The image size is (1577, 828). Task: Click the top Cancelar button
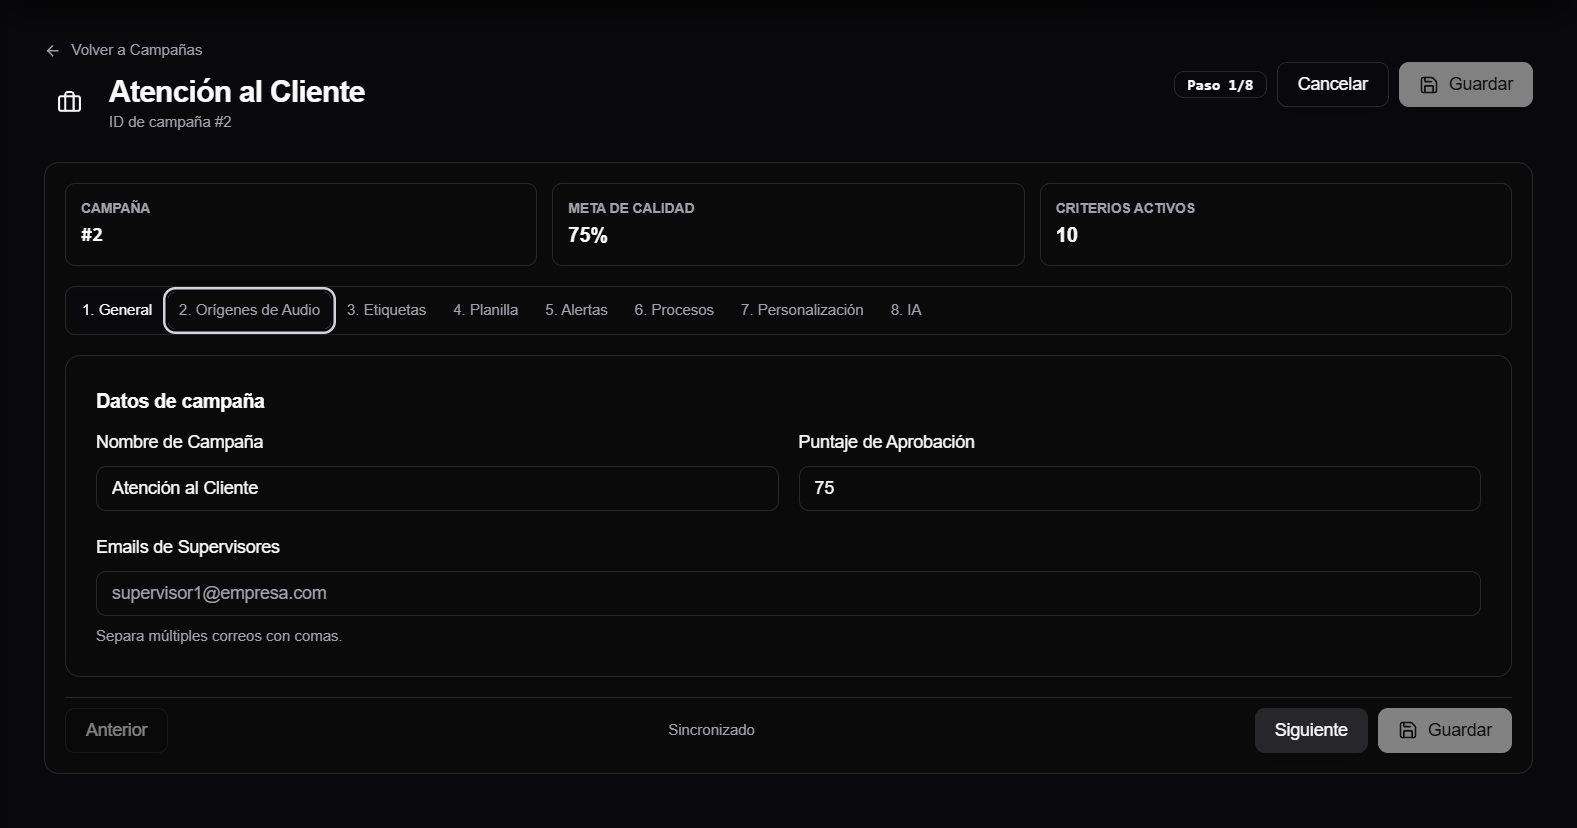pyautogui.click(x=1332, y=85)
